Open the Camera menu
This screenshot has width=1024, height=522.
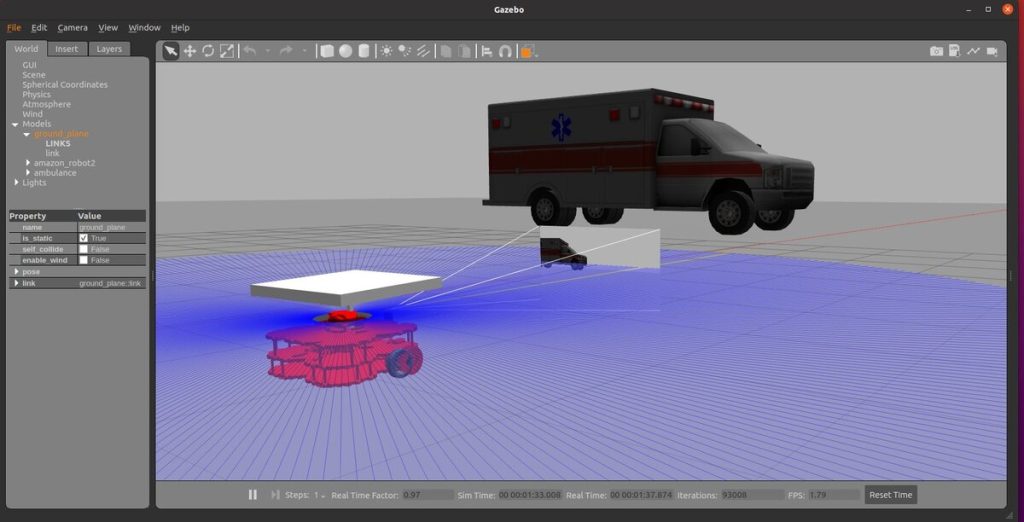click(x=72, y=27)
